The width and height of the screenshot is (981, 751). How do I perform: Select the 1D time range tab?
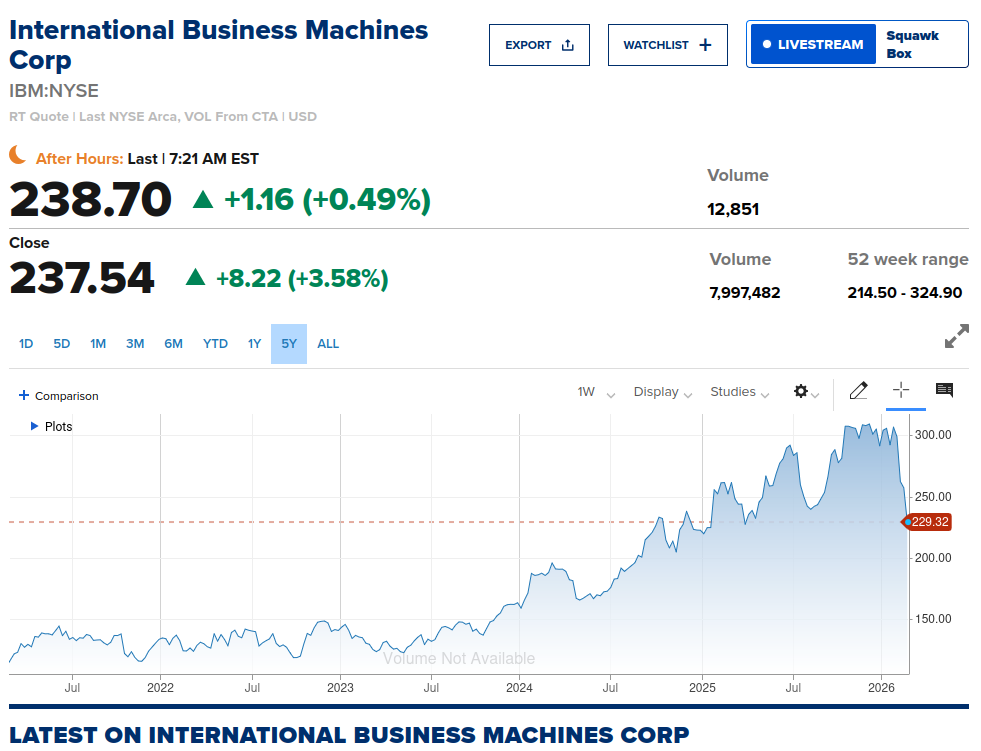(x=26, y=344)
